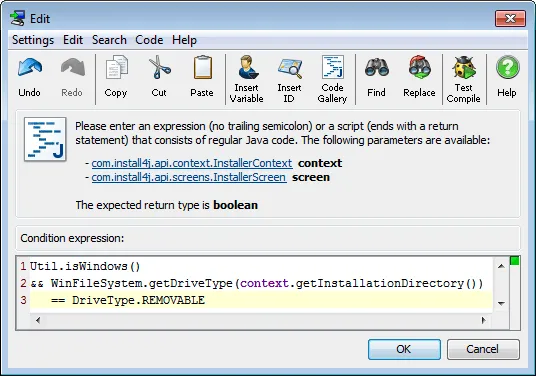Open the Code menu
This screenshot has height=376, width=536.
click(x=149, y=40)
